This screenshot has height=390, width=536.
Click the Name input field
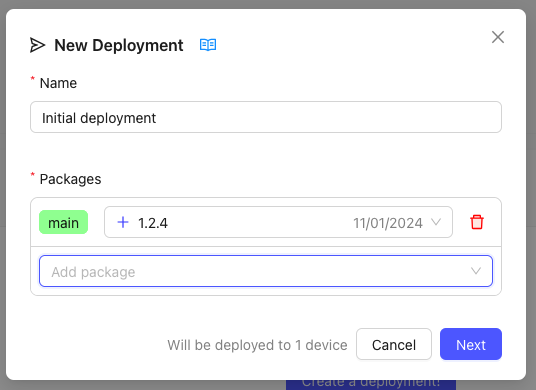266,117
